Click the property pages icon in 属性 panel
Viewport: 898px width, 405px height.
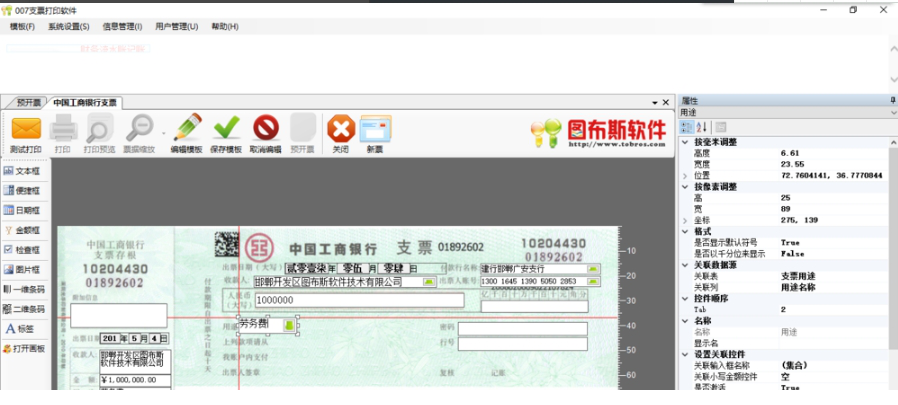click(720, 127)
